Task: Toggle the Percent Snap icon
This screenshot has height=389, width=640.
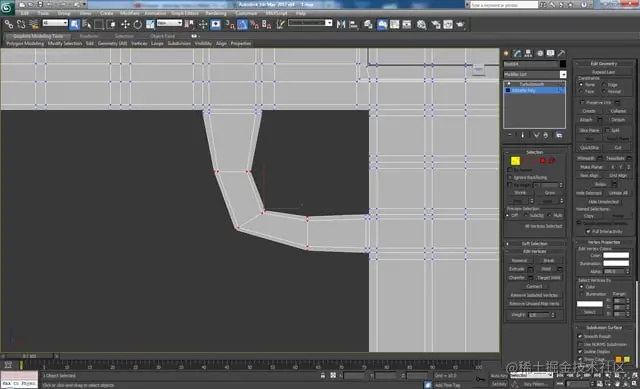Action: click(x=254, y=24)
